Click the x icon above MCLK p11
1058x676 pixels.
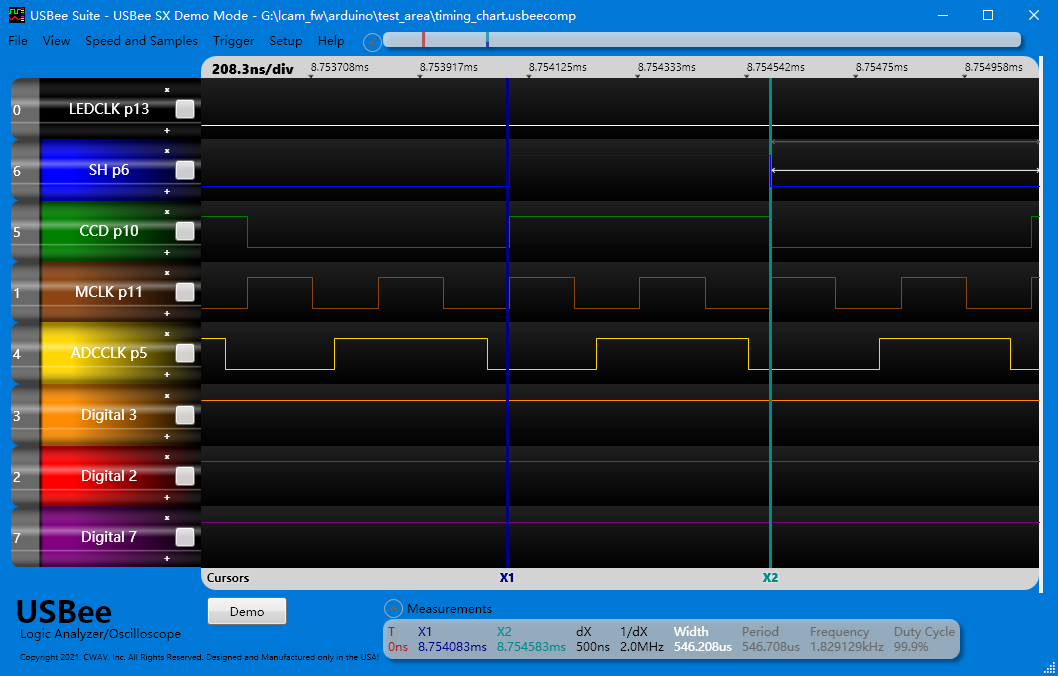click(x=167, y=273)
